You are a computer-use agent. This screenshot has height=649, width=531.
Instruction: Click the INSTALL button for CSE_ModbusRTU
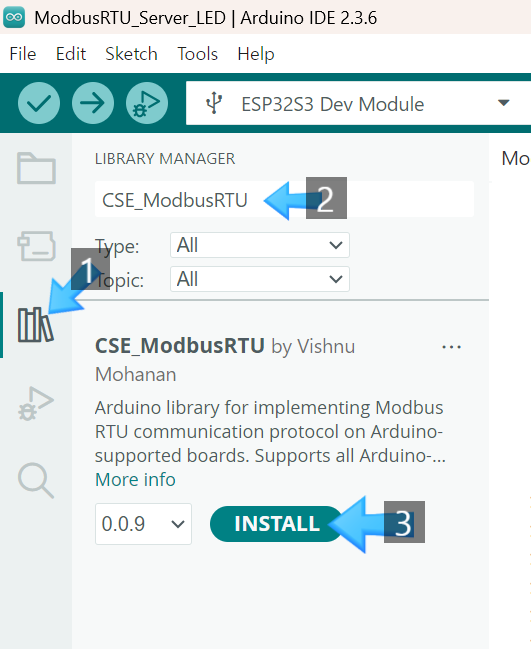pos(276,524)
